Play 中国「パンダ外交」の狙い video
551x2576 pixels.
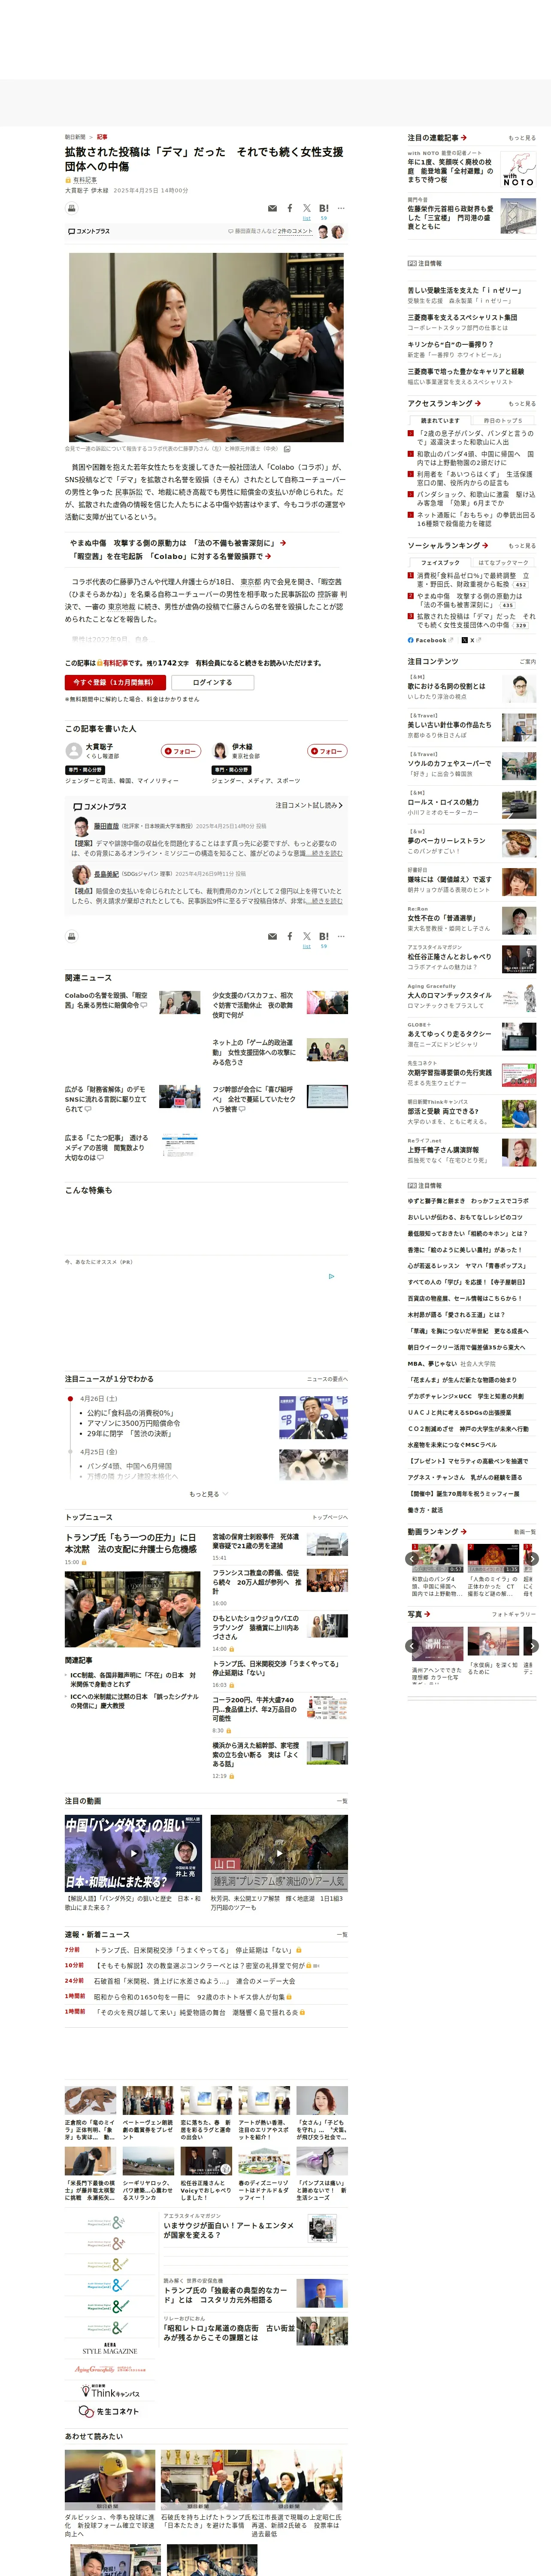pos(133,1853)
